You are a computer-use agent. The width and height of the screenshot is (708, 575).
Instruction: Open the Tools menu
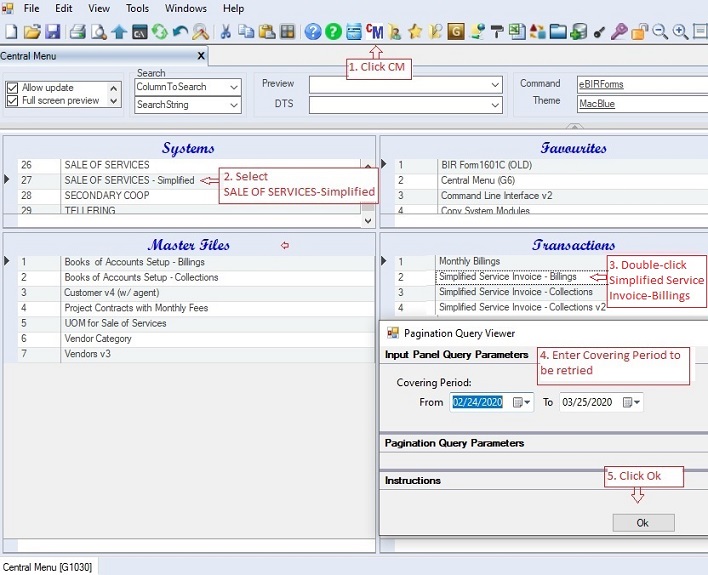coord(137,8)
